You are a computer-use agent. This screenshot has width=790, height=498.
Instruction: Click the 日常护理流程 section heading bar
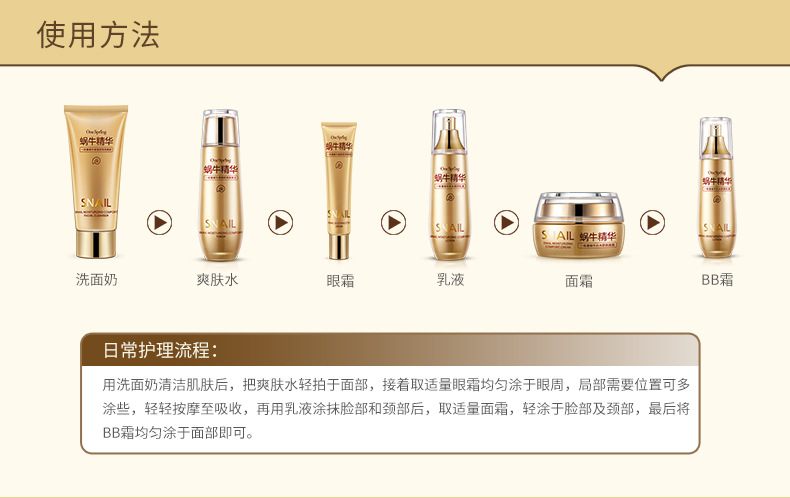click(390, 350)
